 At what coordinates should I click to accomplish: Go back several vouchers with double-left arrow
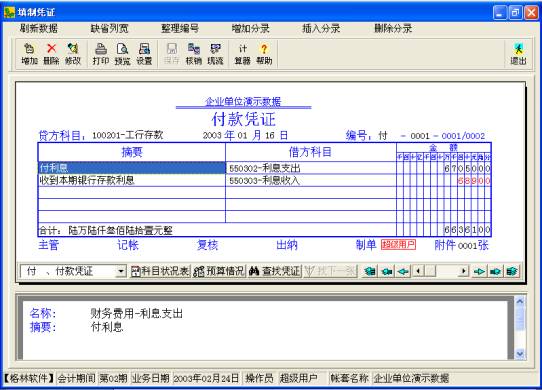pos(387,271)
